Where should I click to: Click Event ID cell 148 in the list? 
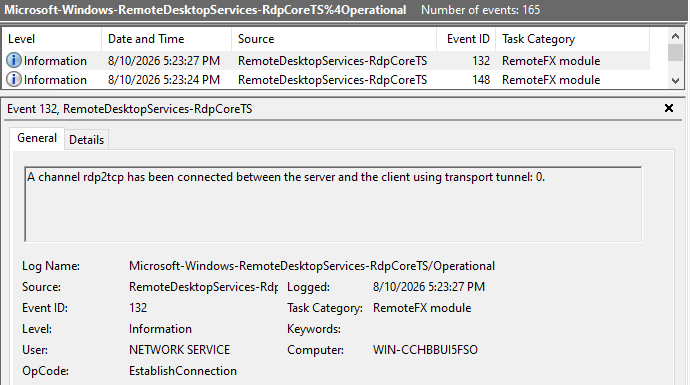pyautogui.click(x=481, y=80)
